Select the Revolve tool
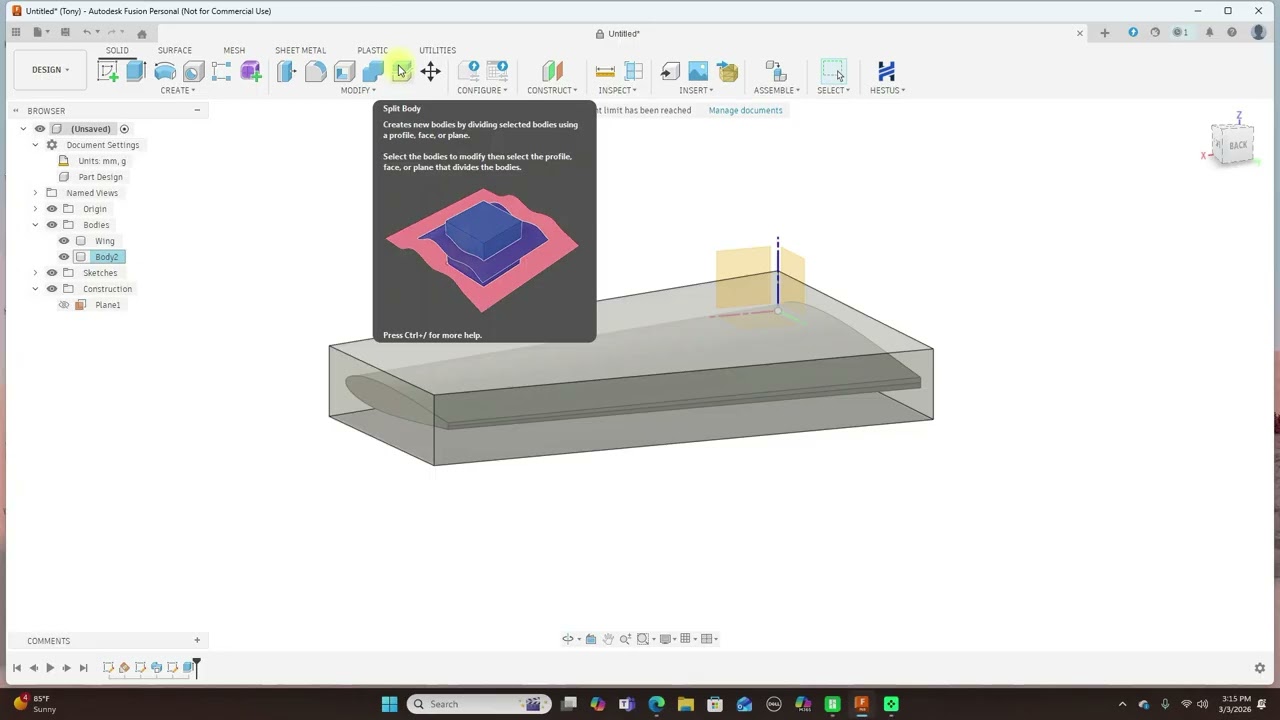 point(165,71)
